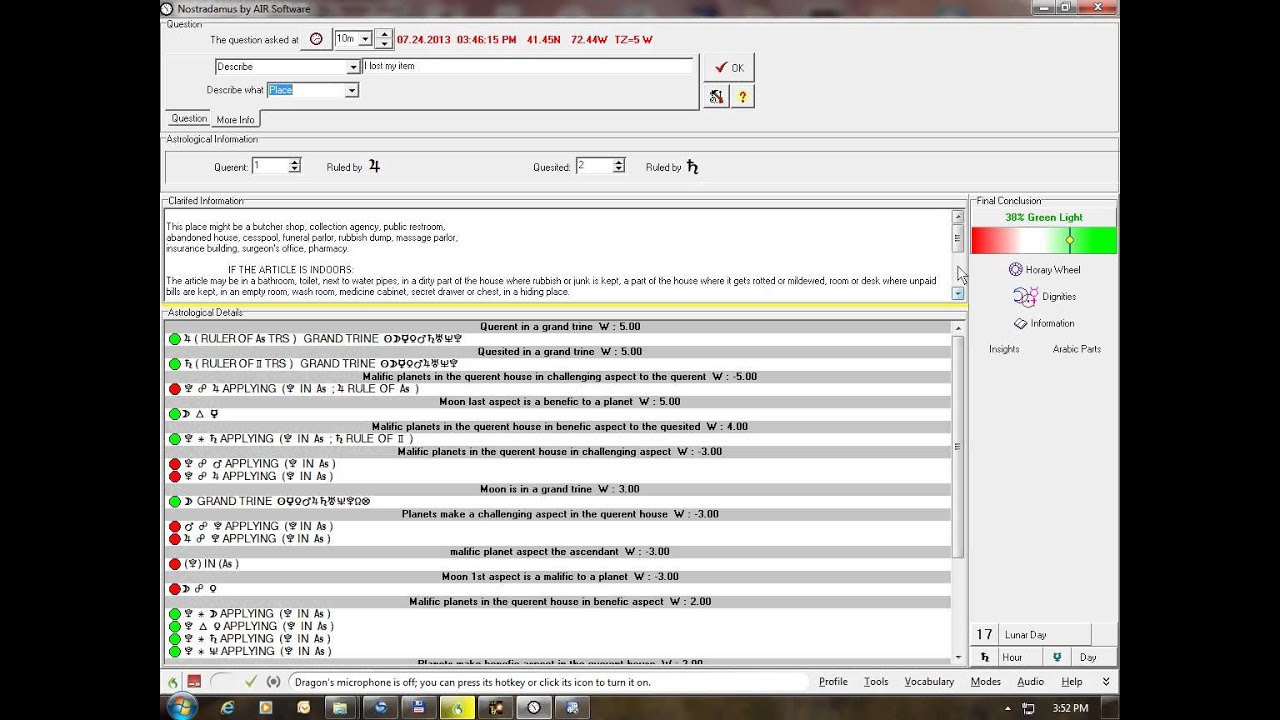Screen dimensions: 1280x720
Task: Click the Clarified Information scroll up arrow
Action: (x=958, y=216)
